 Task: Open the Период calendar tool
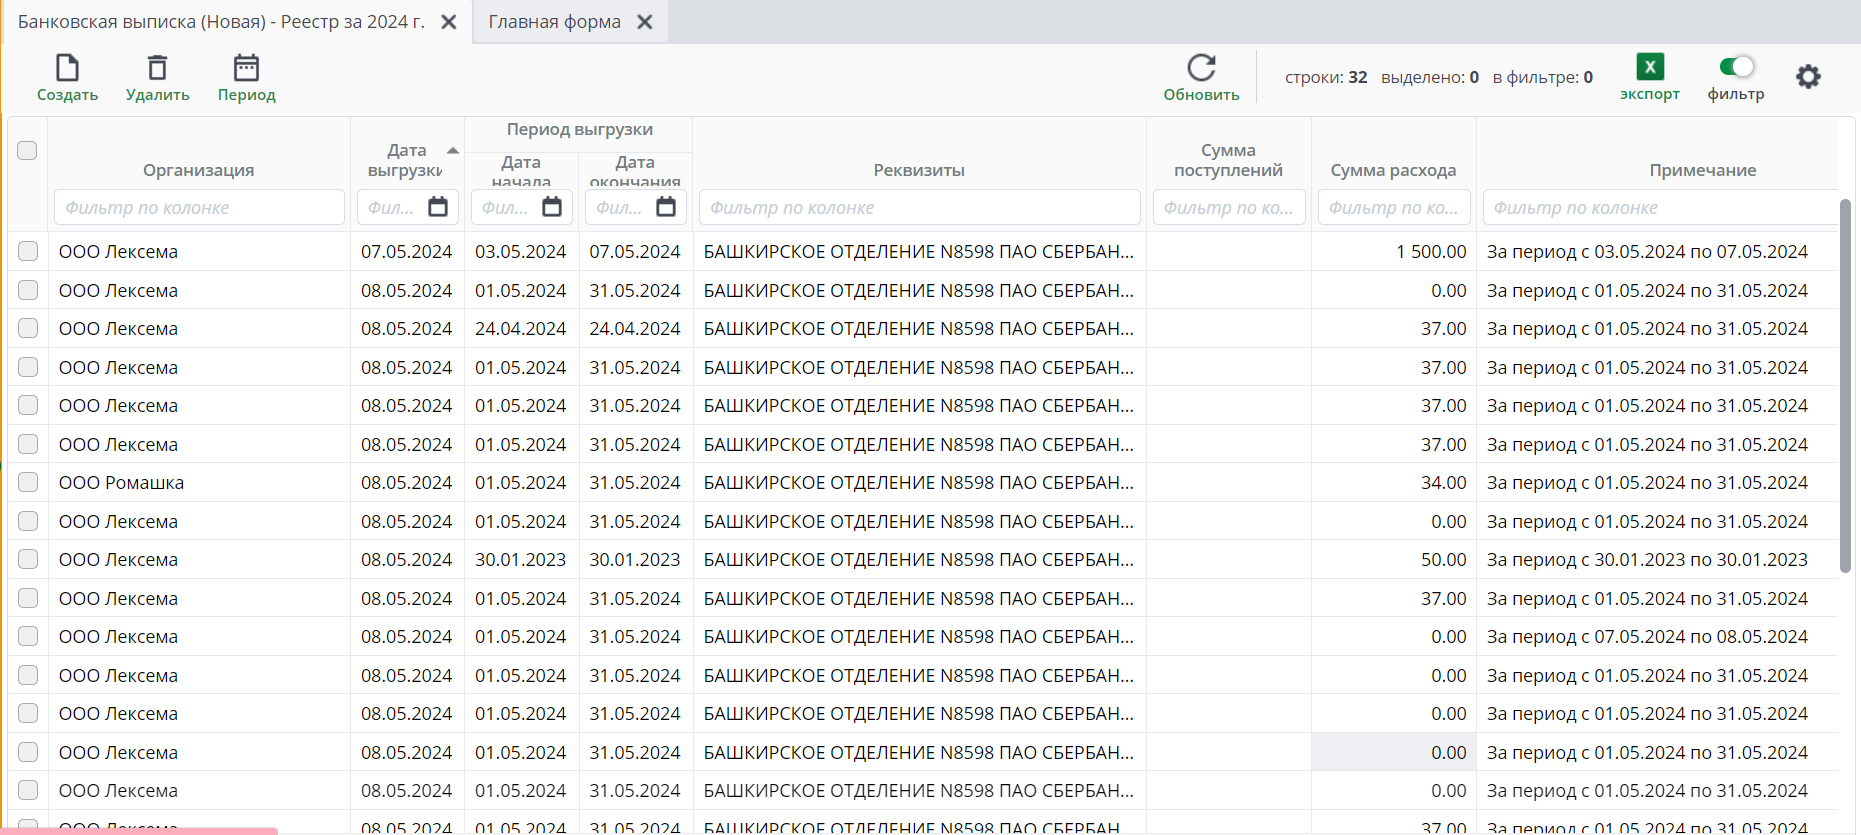[x=246, y=68]
